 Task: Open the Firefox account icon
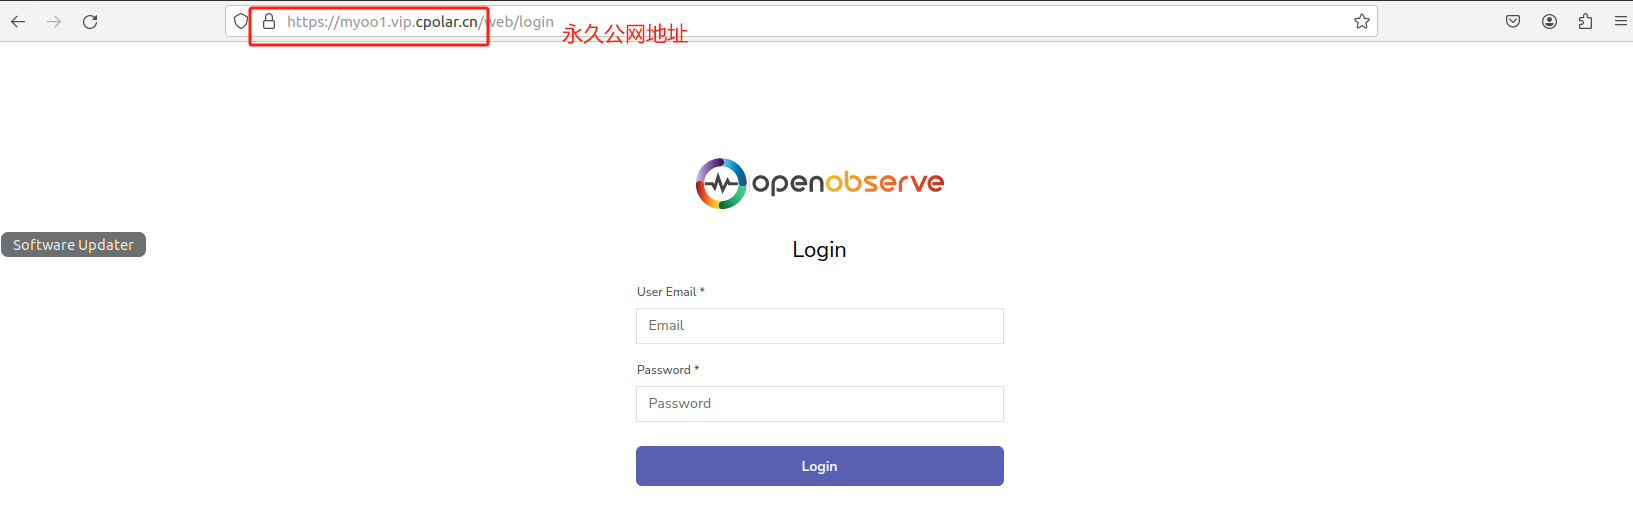coord(1549,21)
